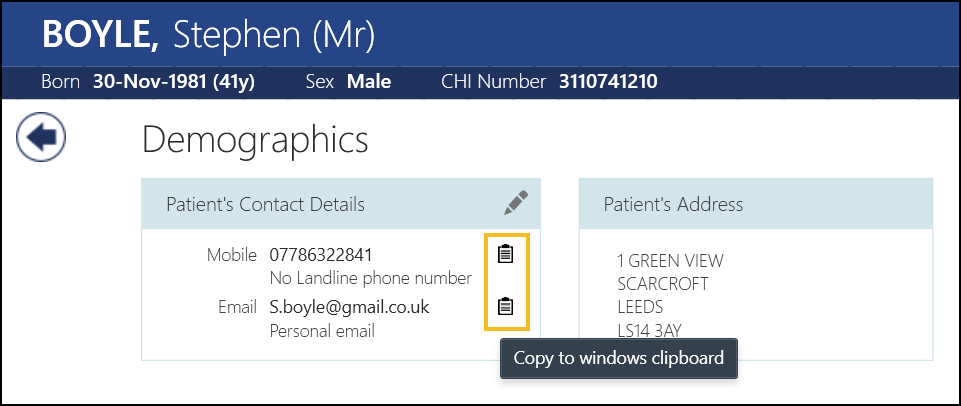Click the Mobile field label
961x406 pixels.
pyautogui.click(x=232, y=255)
